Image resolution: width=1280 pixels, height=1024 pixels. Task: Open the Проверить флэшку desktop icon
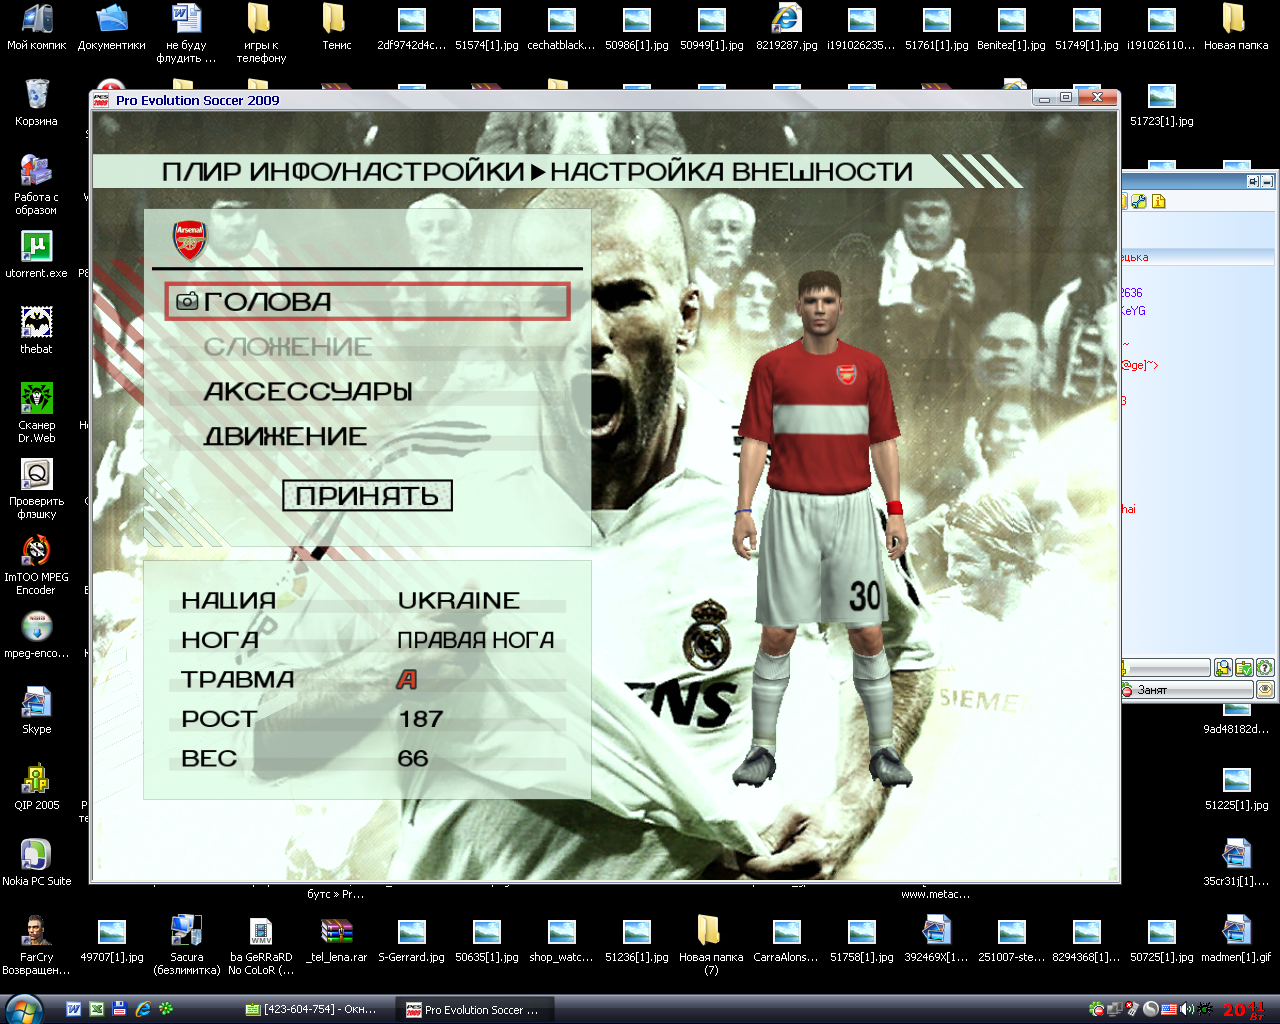click(x=37, y=489)
